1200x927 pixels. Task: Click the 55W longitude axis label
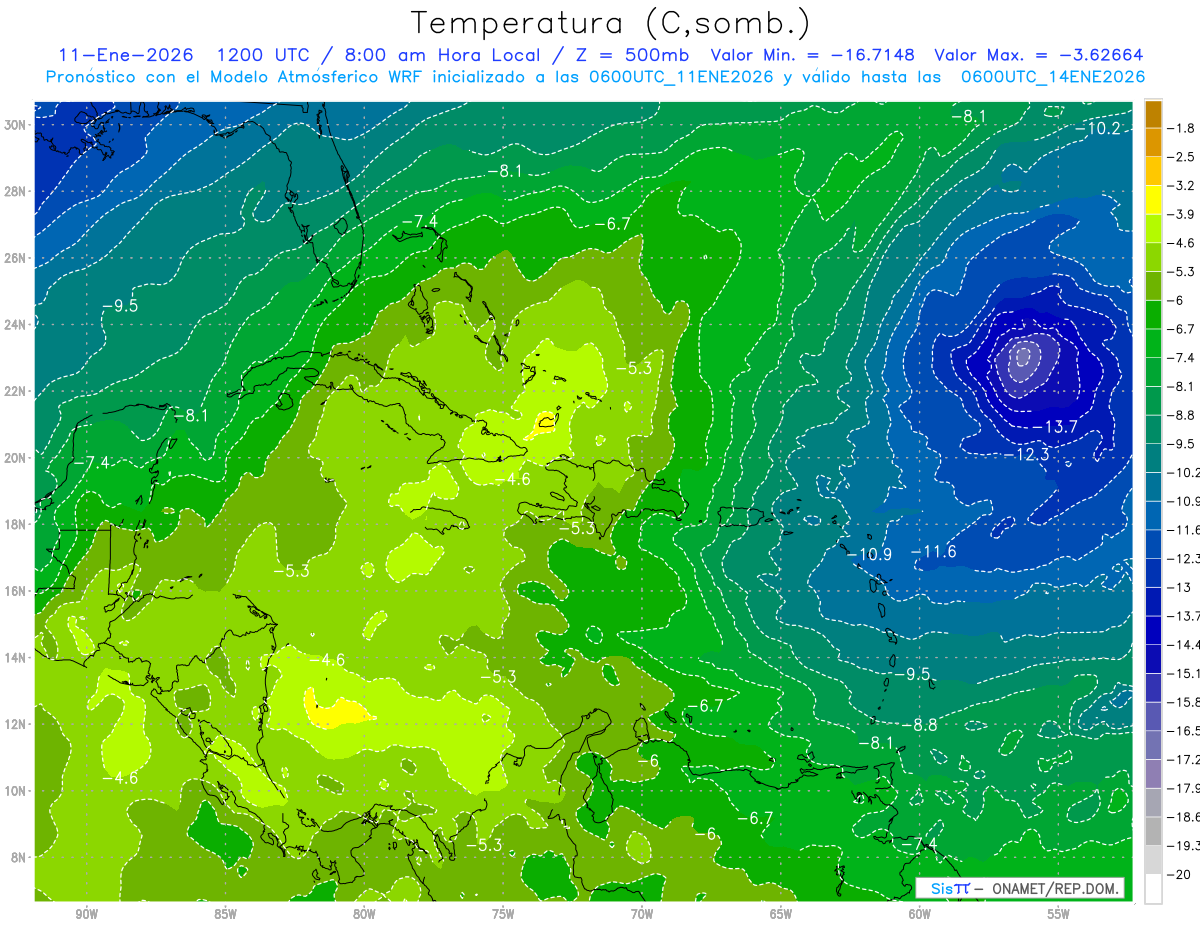click(x=1059, y=914)
